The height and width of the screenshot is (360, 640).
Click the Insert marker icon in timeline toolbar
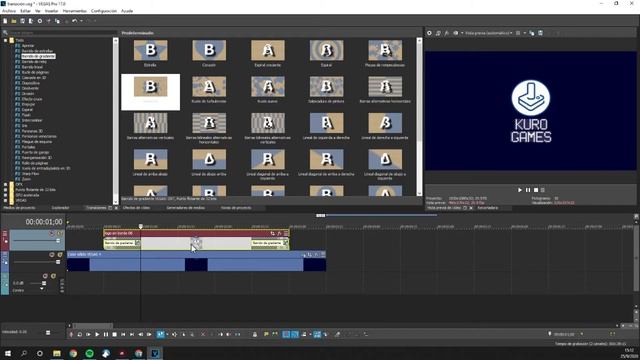pos(266,334)
